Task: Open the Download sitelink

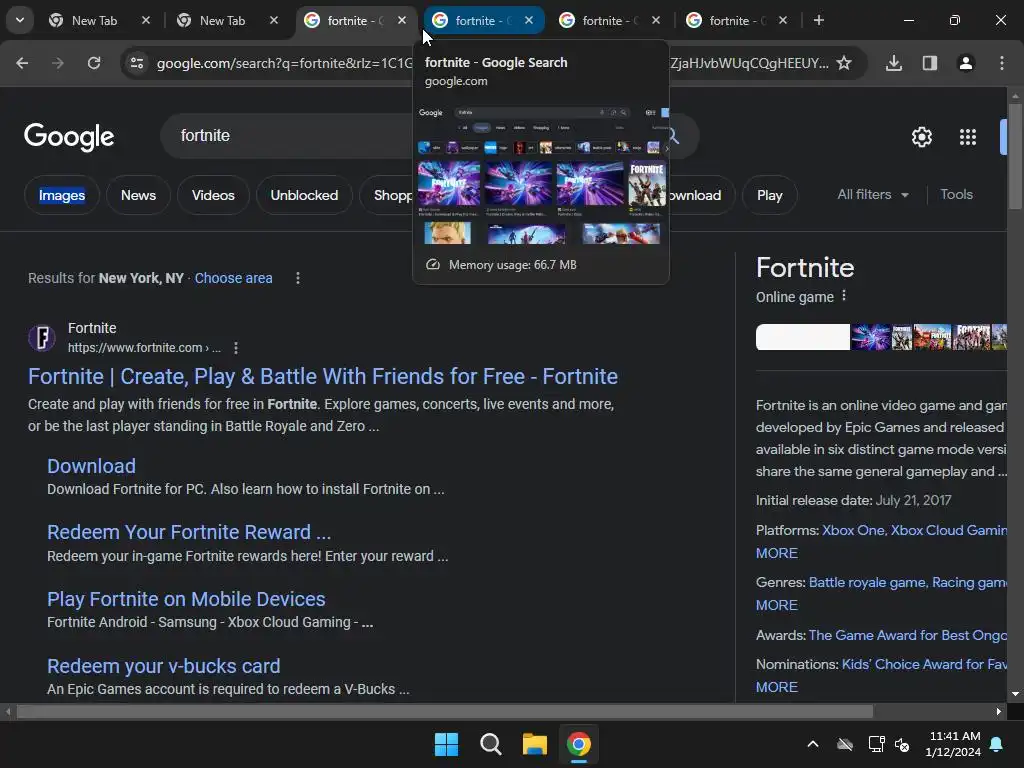Action: pyautogui.click(x=91, y=466)
